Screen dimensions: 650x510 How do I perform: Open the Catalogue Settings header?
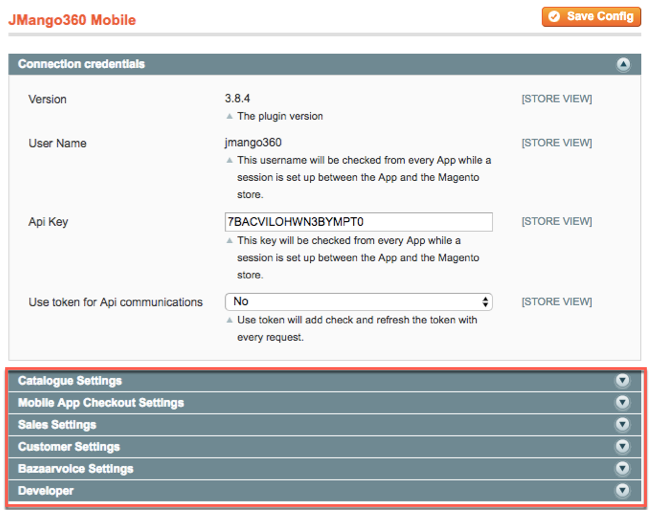tap(325, 381)
